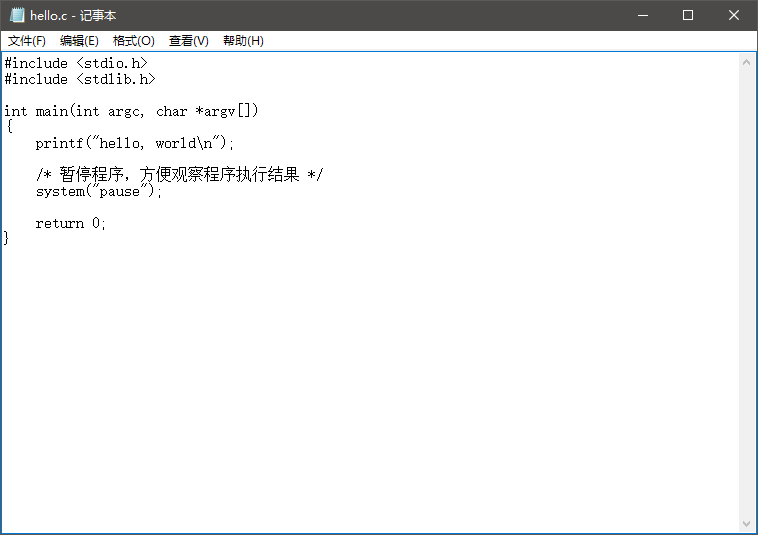758x535 pixels.
Task: Click on the 'return 0;' line
Action: pyautogui.click(x=70, y=223)
